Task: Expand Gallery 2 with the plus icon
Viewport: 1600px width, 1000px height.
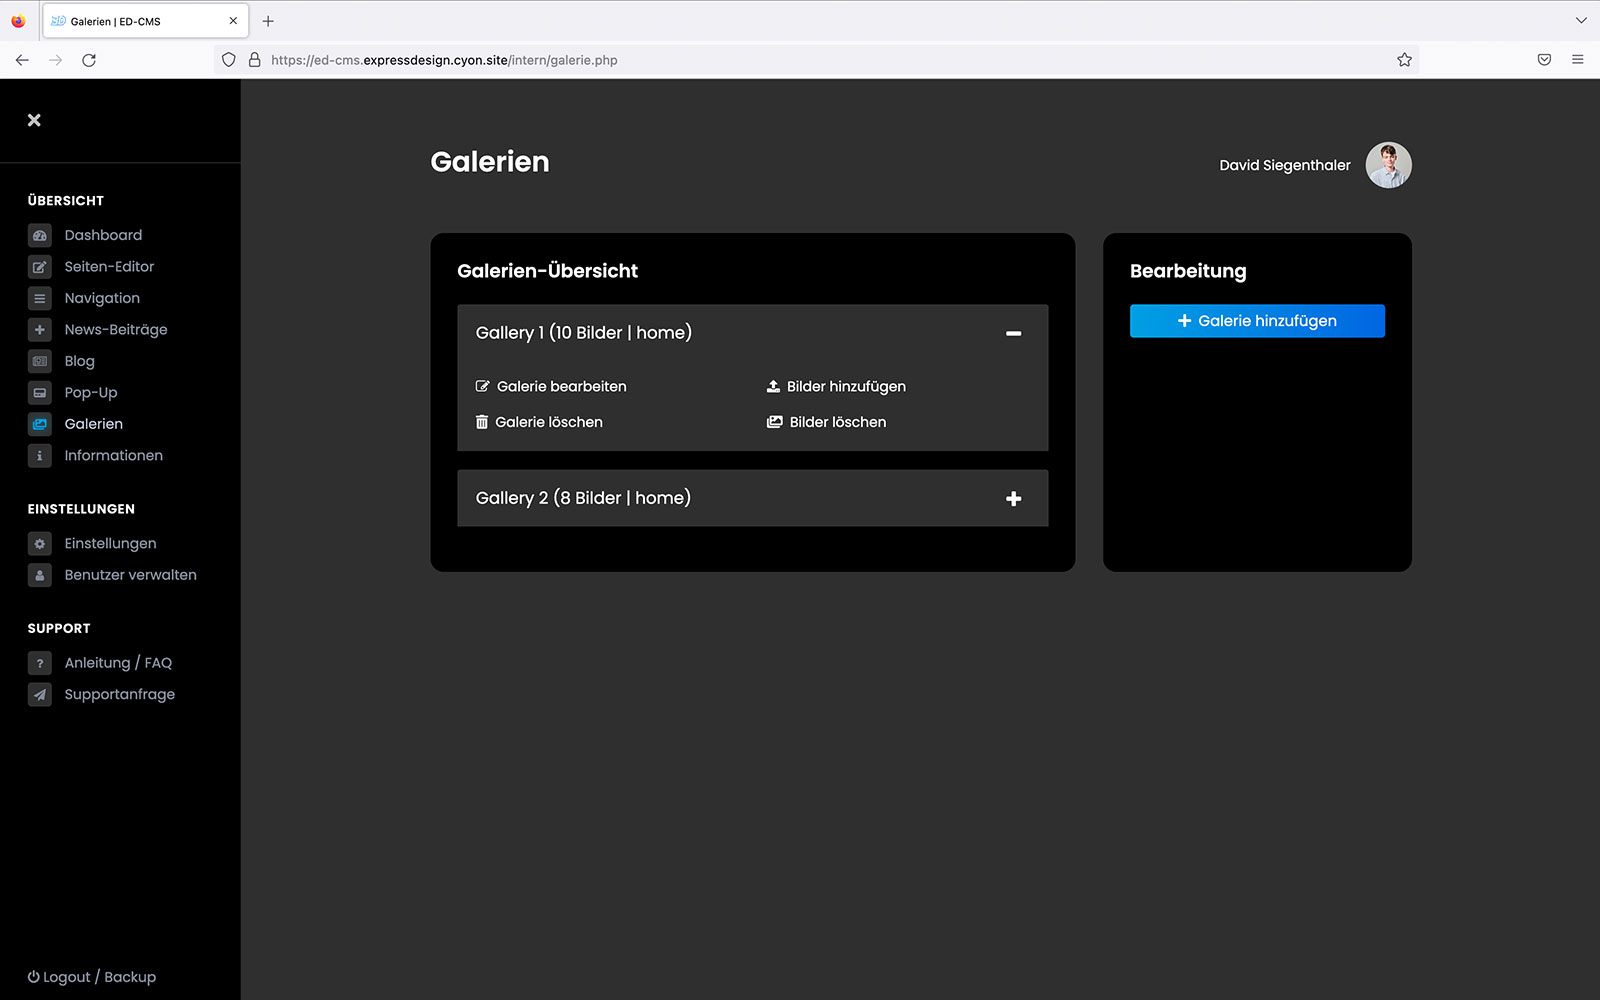Action: [1013, 499]
